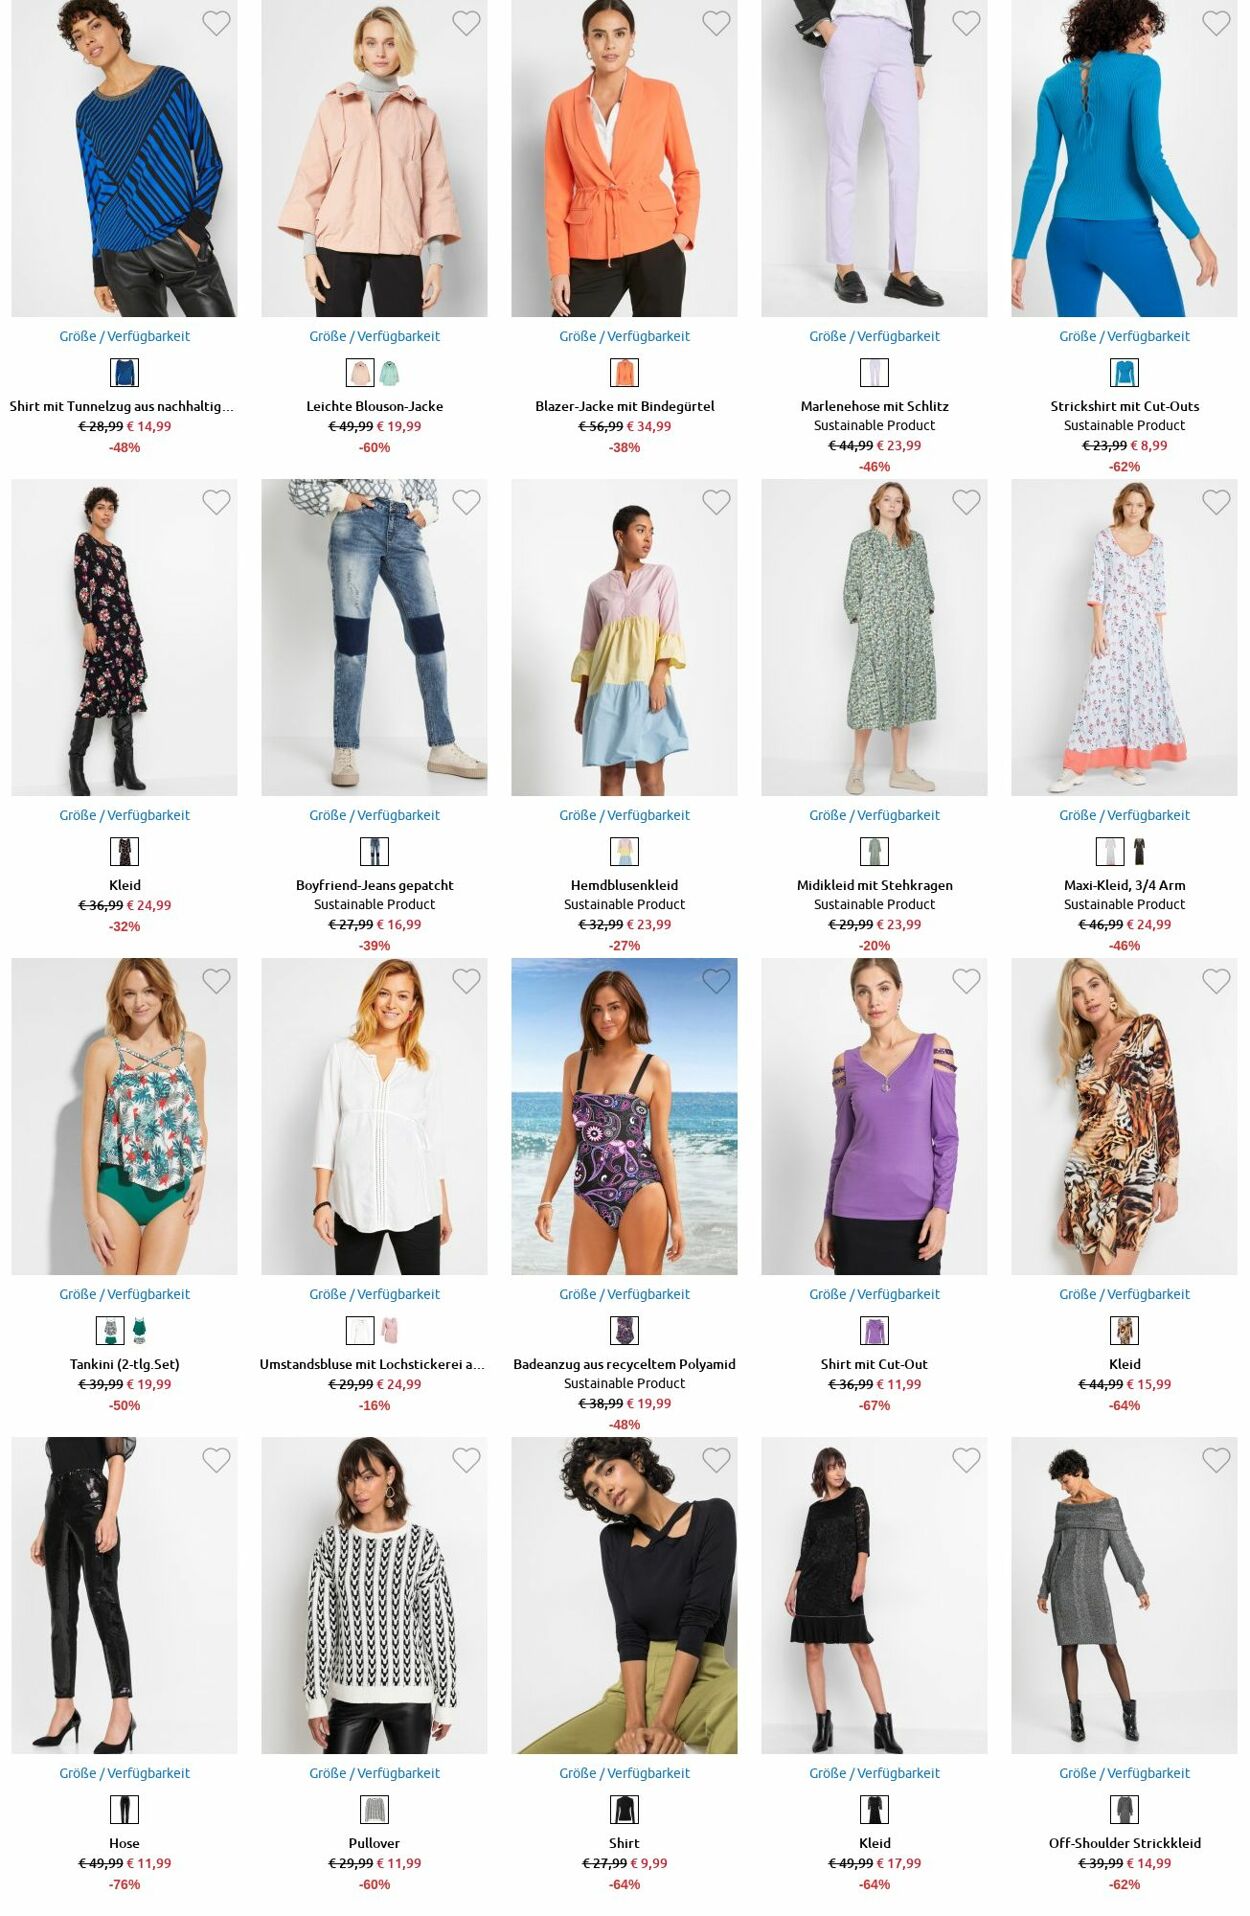Choose the dark swatch for Maxi-Kleid, 3/4 Arm
This screenshot has height=1916, width=1250.
click(x=1139, y=852)
